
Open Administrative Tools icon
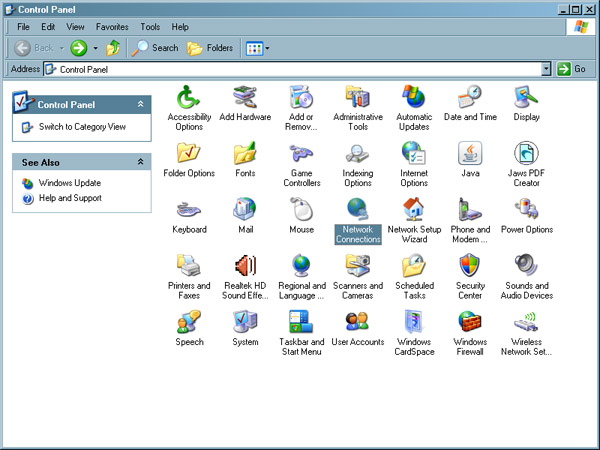(358, 108)
